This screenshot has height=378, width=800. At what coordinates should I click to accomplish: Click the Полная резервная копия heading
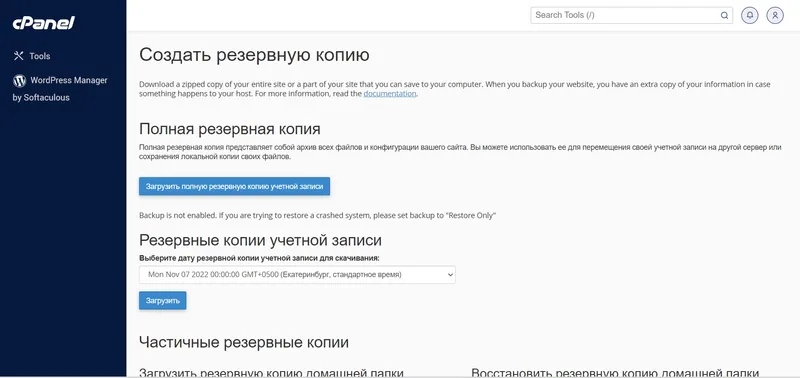tap(230, 129)
